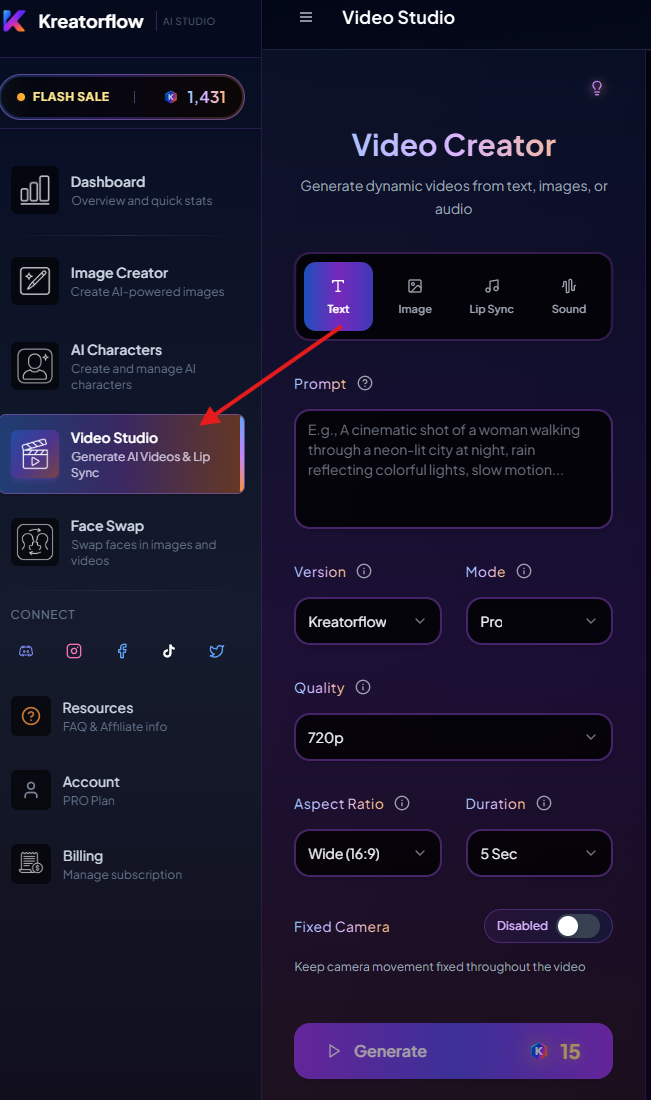Open the Aspect Ratio Wide (16:9) dropdown
The image size is (651, 1100).
click(367, 854)
